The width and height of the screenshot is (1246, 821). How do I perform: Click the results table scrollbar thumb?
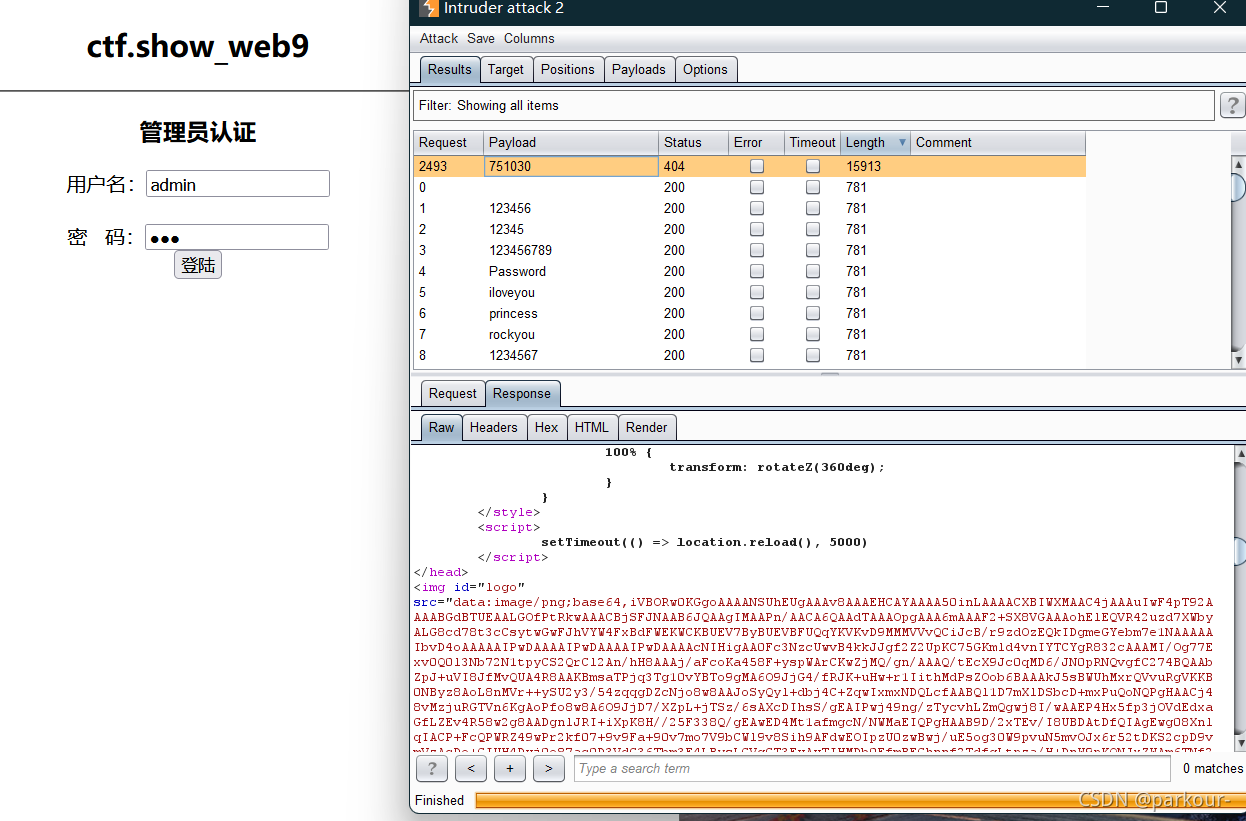coord(1238,187)
